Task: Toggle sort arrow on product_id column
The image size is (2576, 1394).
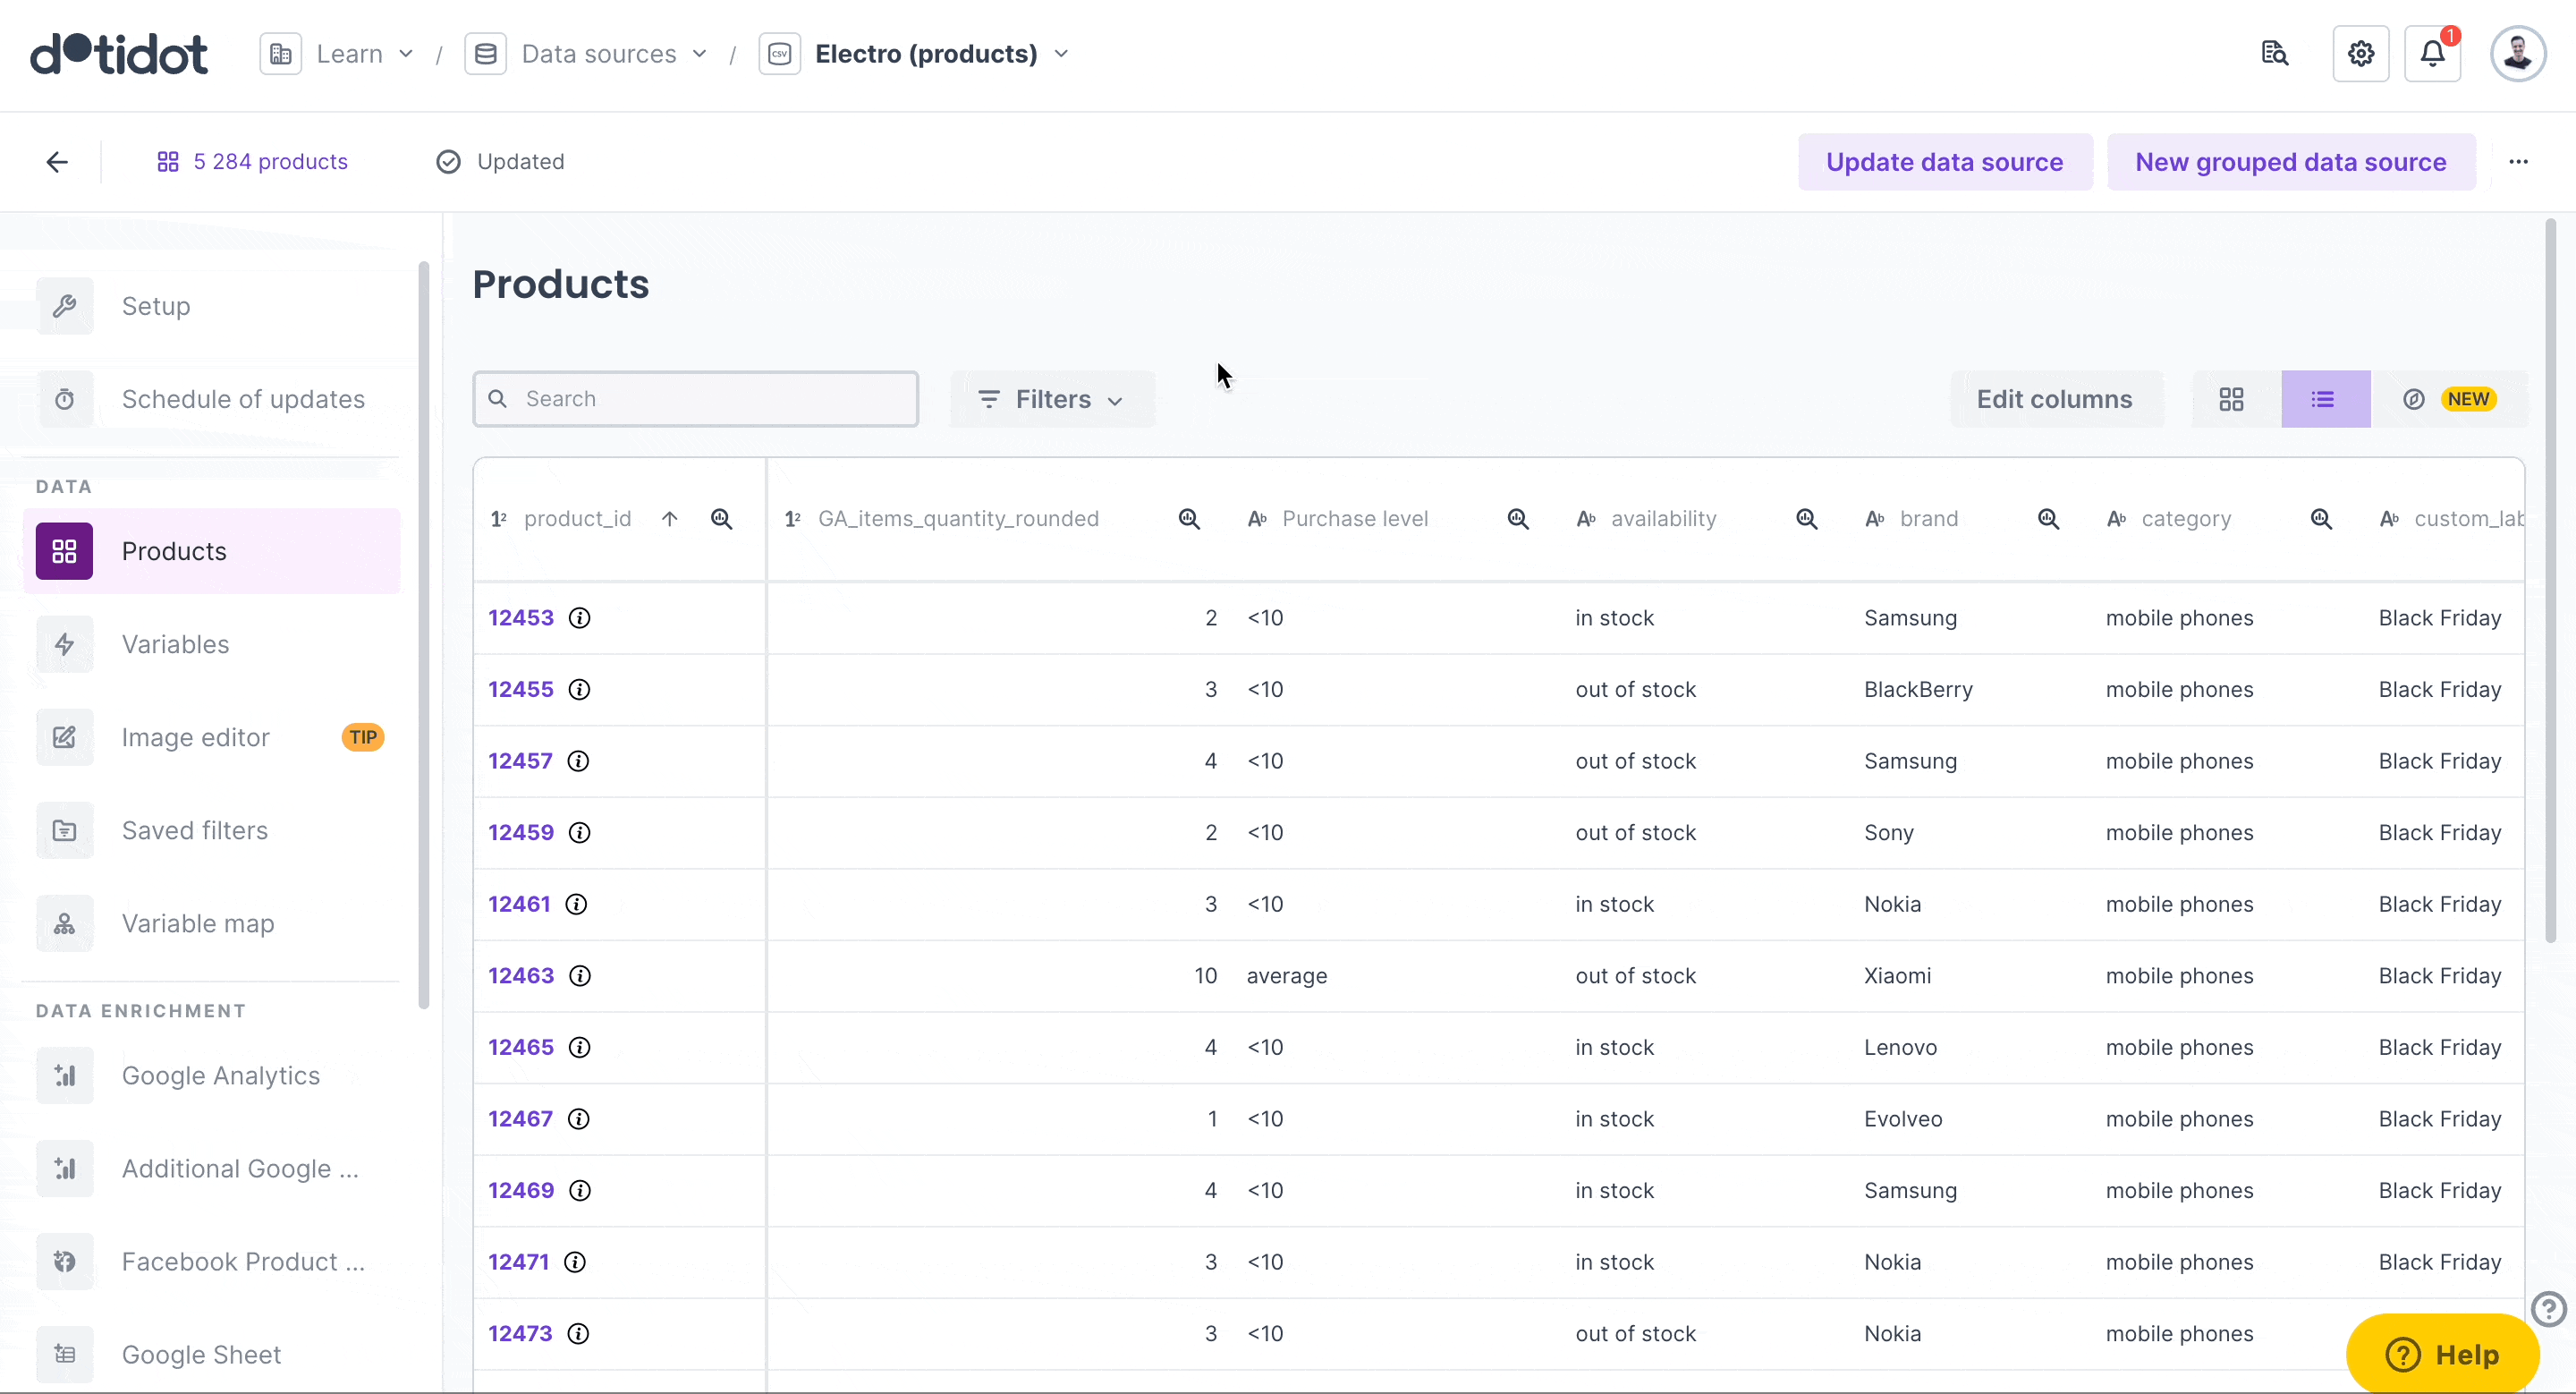Action: (x=670, y=519)
